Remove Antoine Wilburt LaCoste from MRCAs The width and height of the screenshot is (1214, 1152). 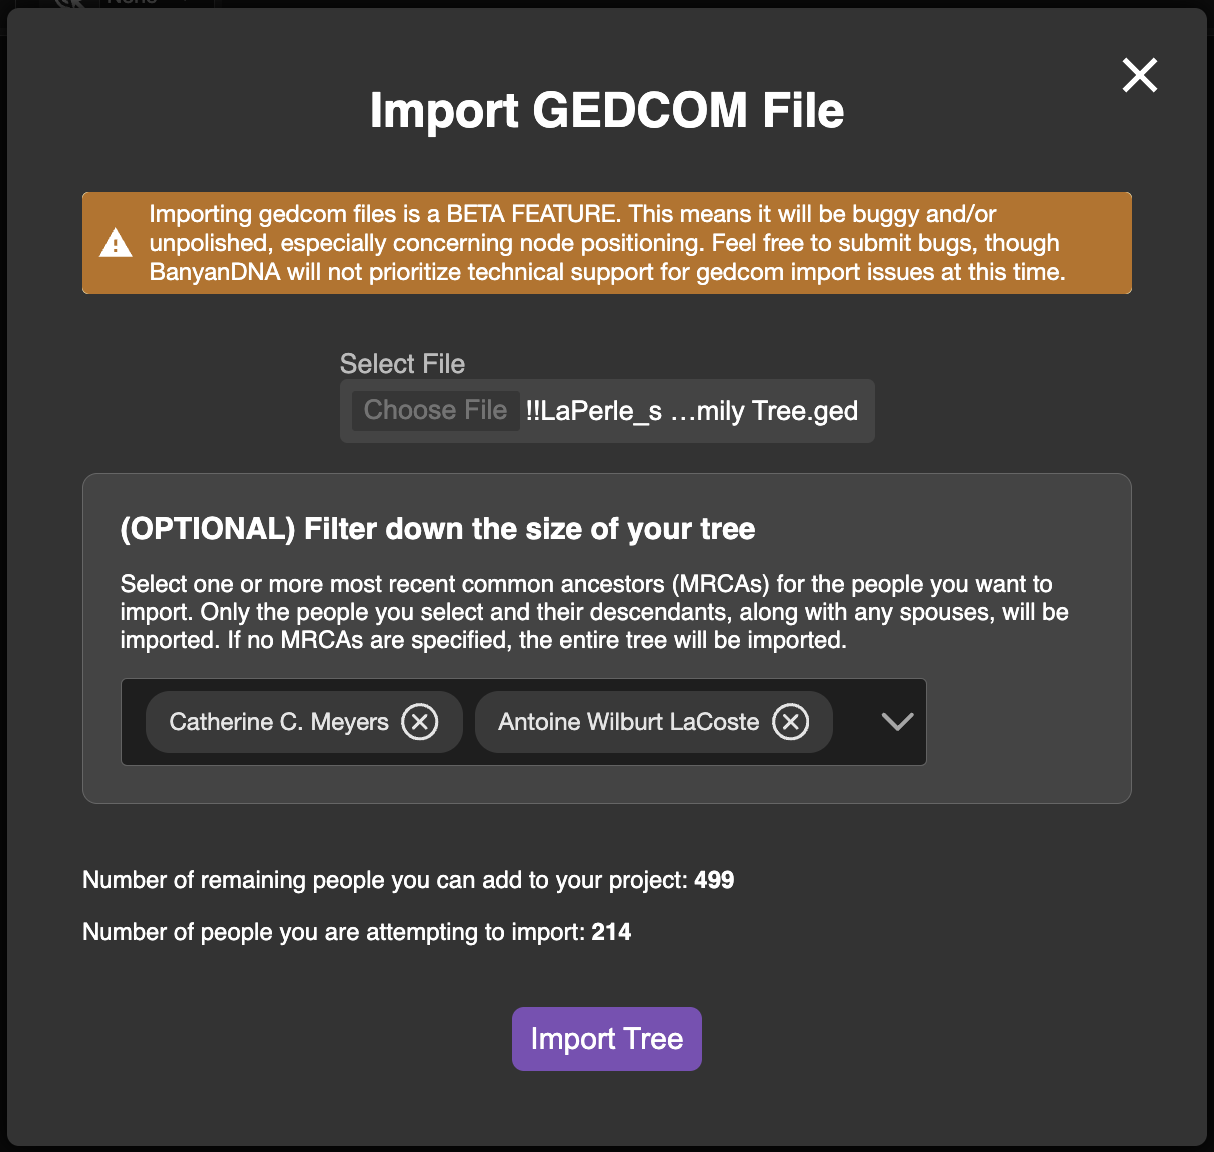(790, 721)
